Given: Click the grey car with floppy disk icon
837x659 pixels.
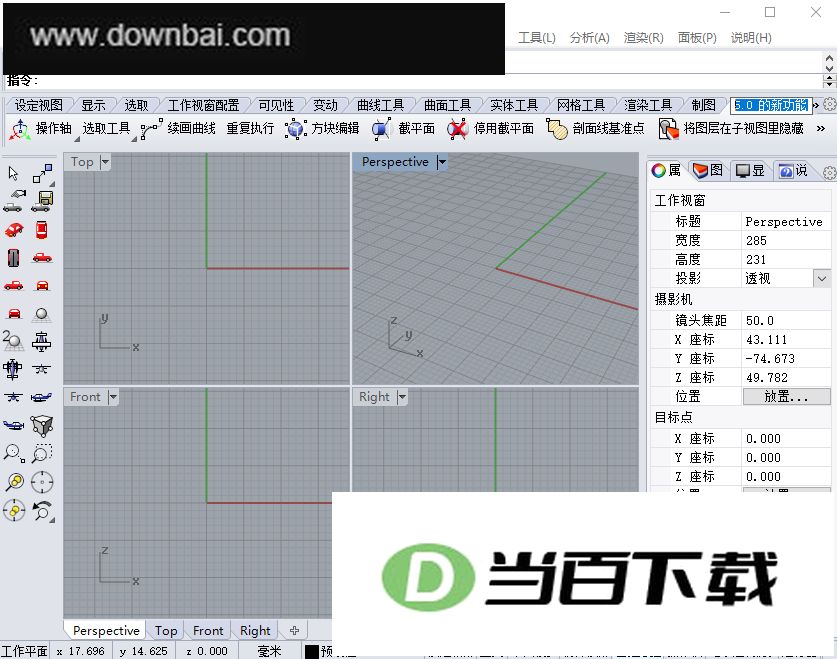Looking at the screenshot, I should click(x=42, y=201).
